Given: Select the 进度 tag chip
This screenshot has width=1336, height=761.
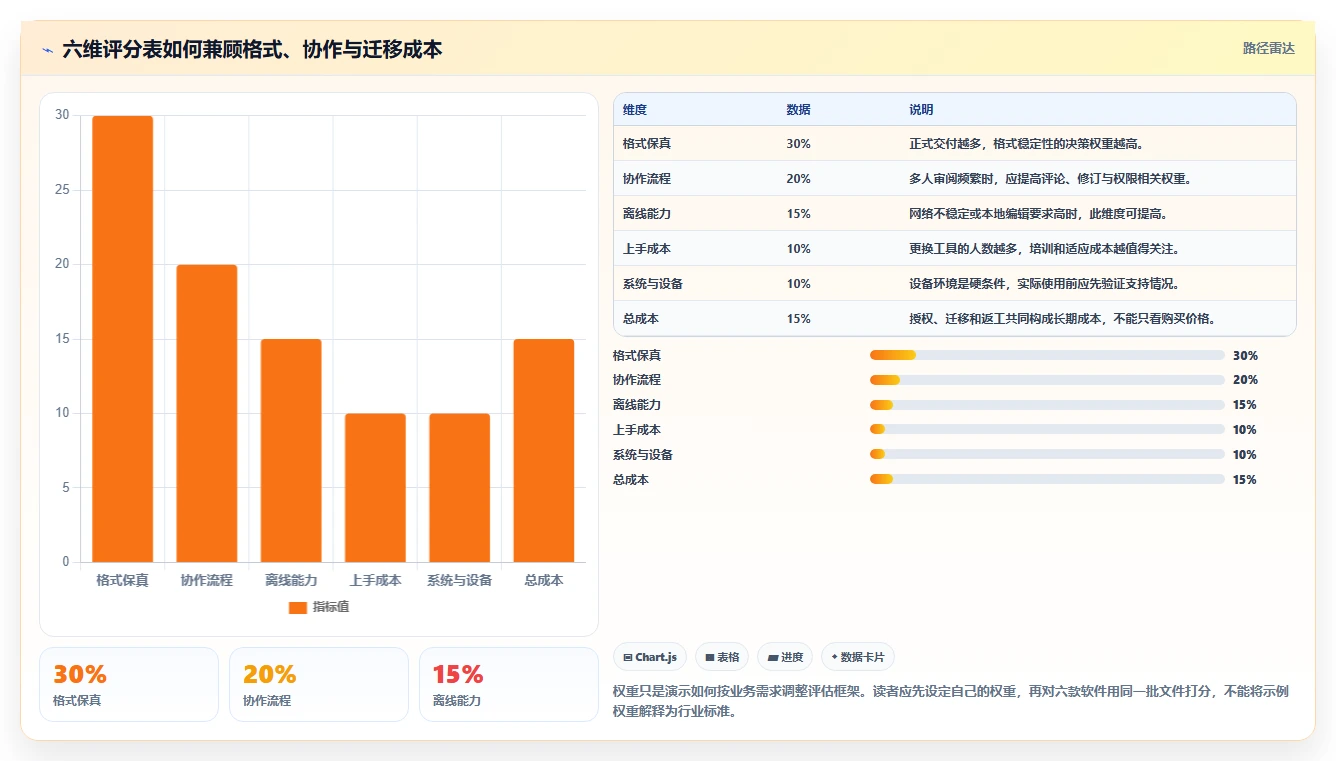Looking at the screenshot, I should 785,657.
